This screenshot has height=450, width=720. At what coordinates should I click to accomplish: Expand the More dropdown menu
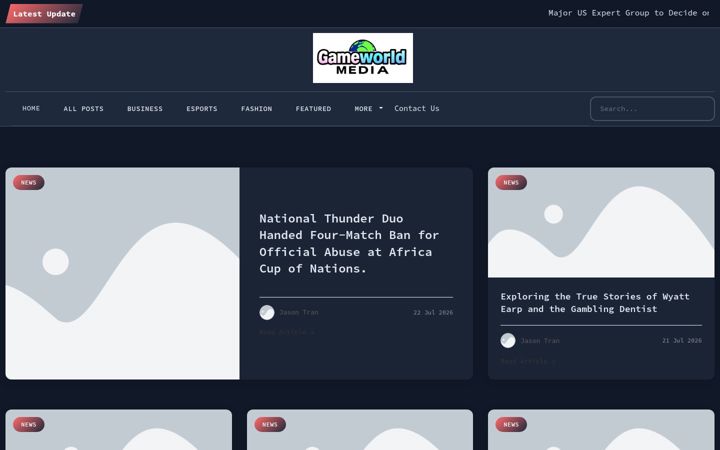368,109
